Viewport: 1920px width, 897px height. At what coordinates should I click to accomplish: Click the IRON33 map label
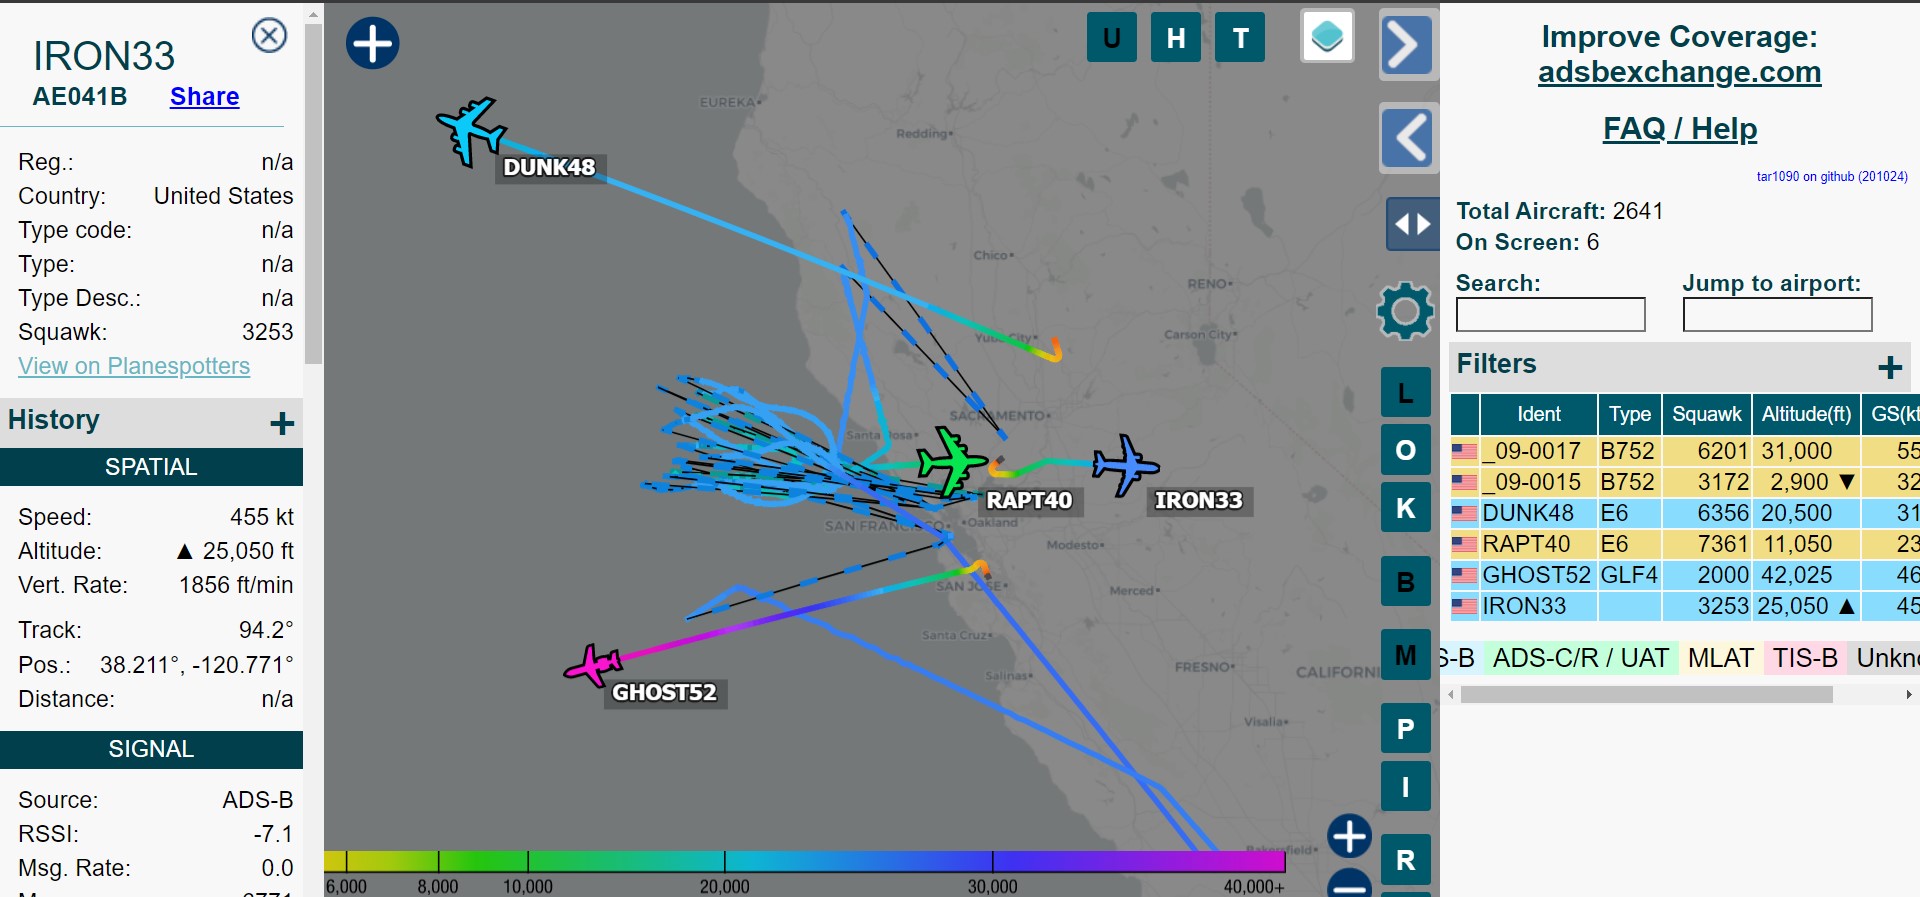coord(1198,500)
